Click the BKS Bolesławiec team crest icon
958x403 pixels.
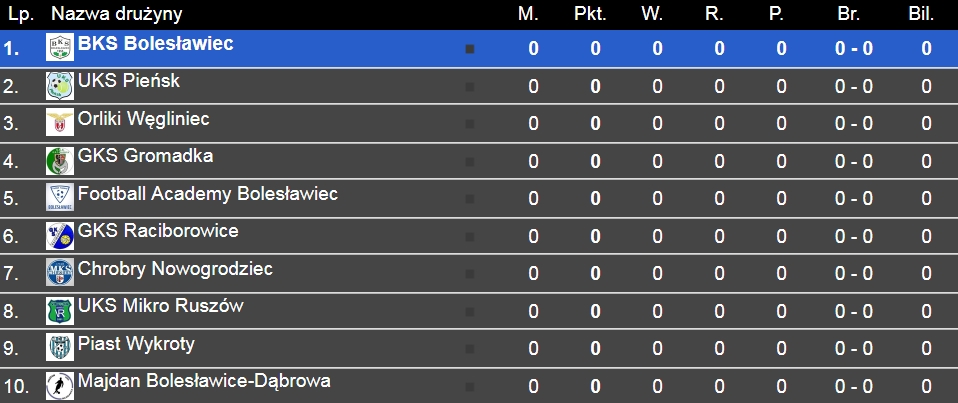pos(60,47)
